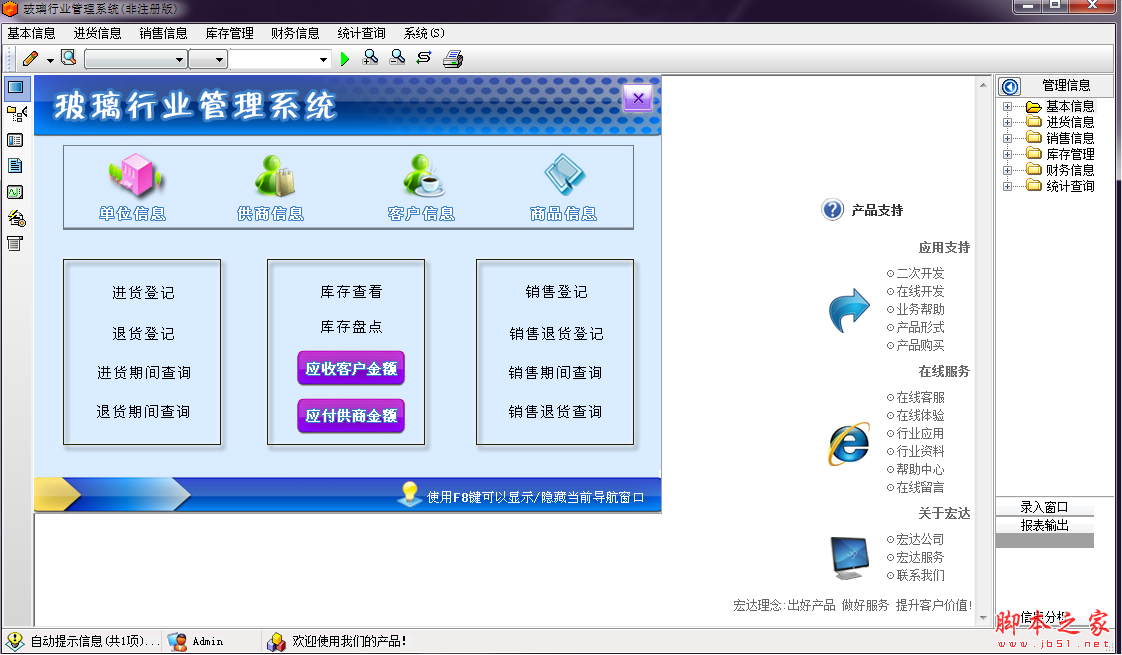
Task: Click the folder tree structure sidebar icon
Action: coord(16,114)
